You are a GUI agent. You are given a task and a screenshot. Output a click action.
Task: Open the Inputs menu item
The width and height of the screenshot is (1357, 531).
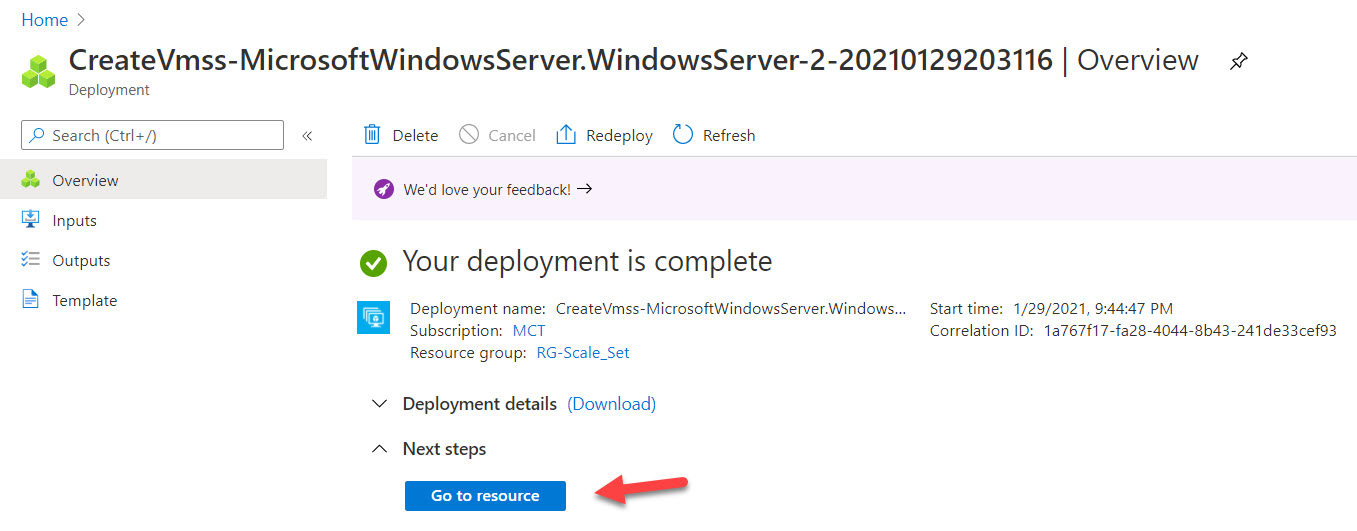tap(74, 220)
